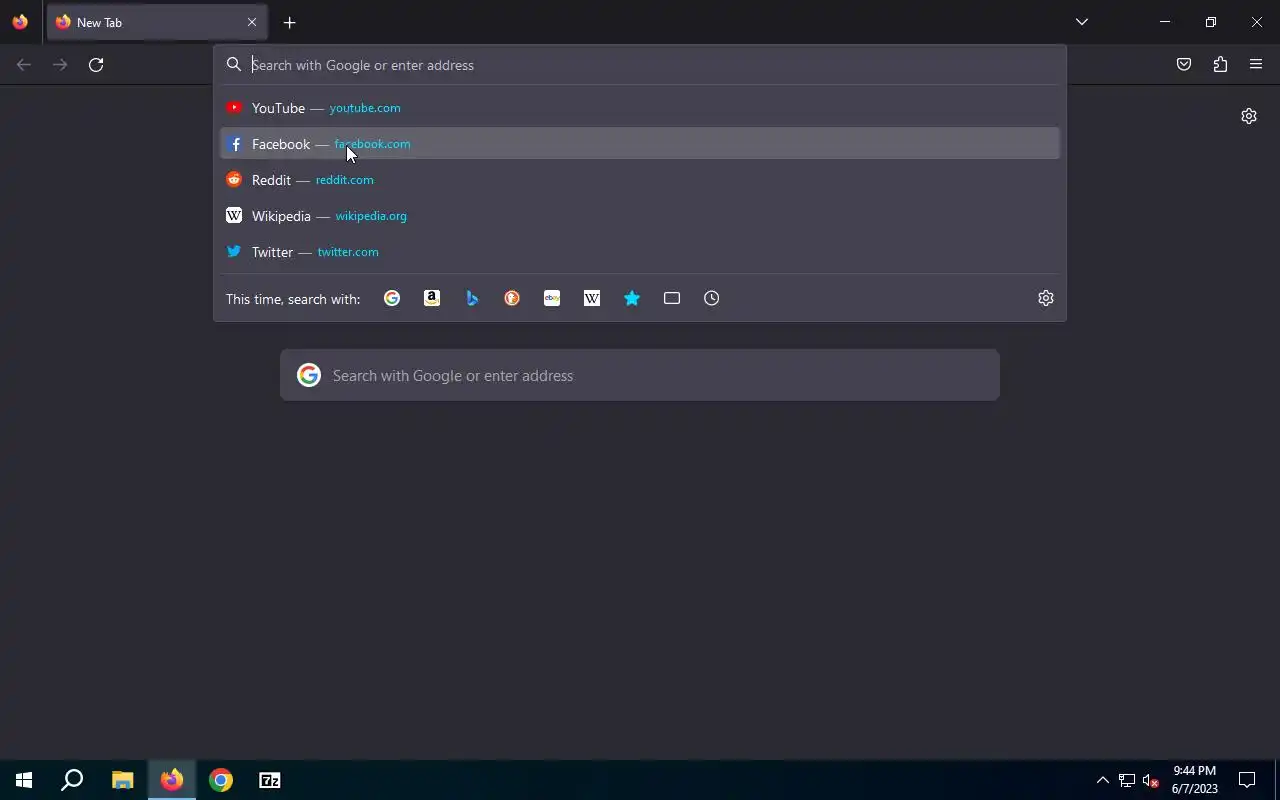
Task: Search in open Tabs icon
Action: (672, 298)
